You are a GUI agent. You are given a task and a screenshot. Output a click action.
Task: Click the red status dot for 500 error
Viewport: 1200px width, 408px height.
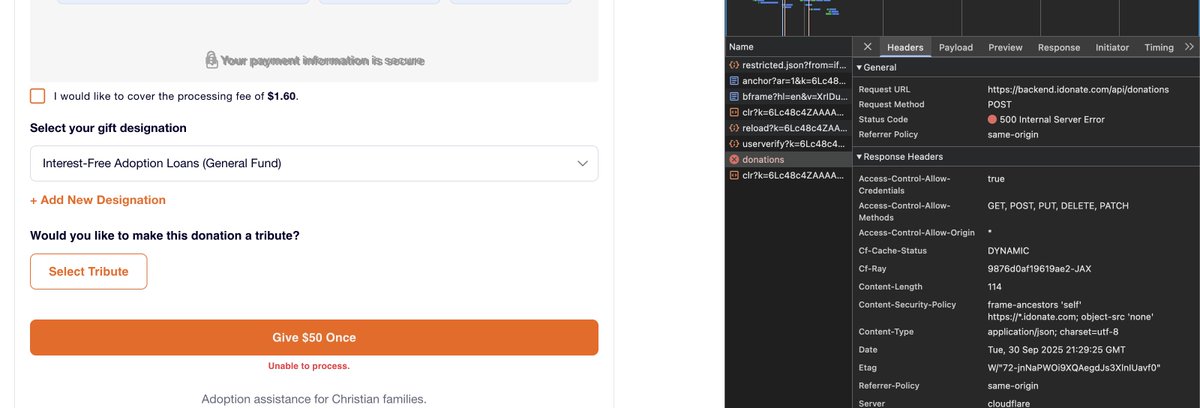click(x=992, y=119)
